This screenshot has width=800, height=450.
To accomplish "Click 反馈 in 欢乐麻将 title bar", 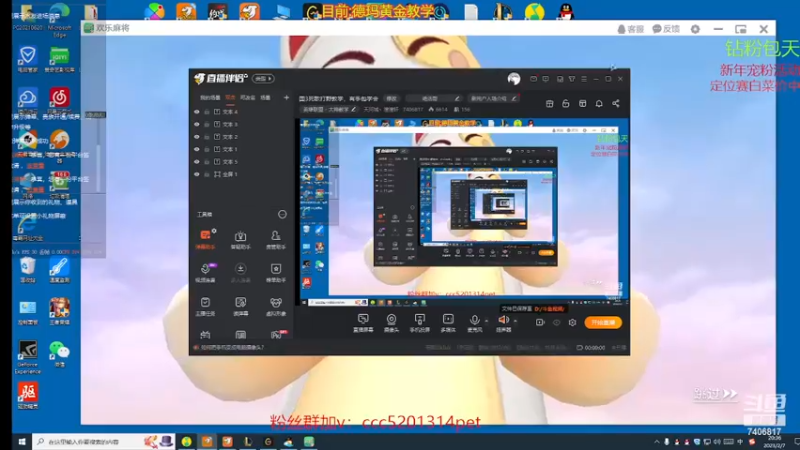I will coord(666,29).
